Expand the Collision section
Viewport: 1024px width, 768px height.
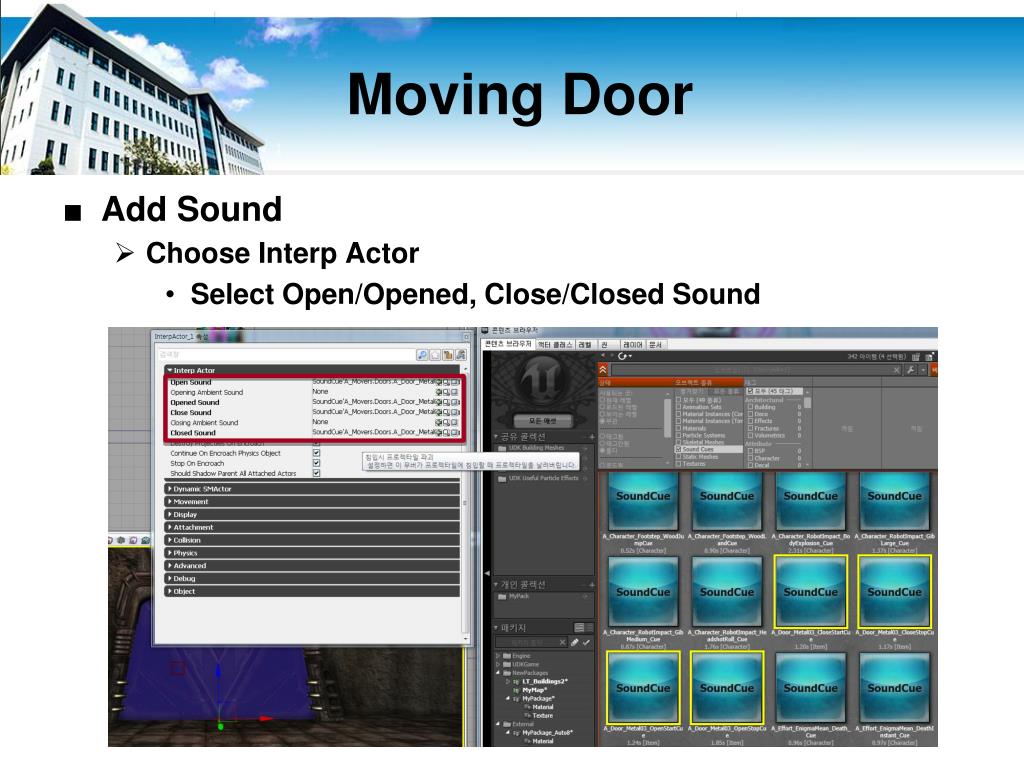pyautogui.click(x=169, y=540)
